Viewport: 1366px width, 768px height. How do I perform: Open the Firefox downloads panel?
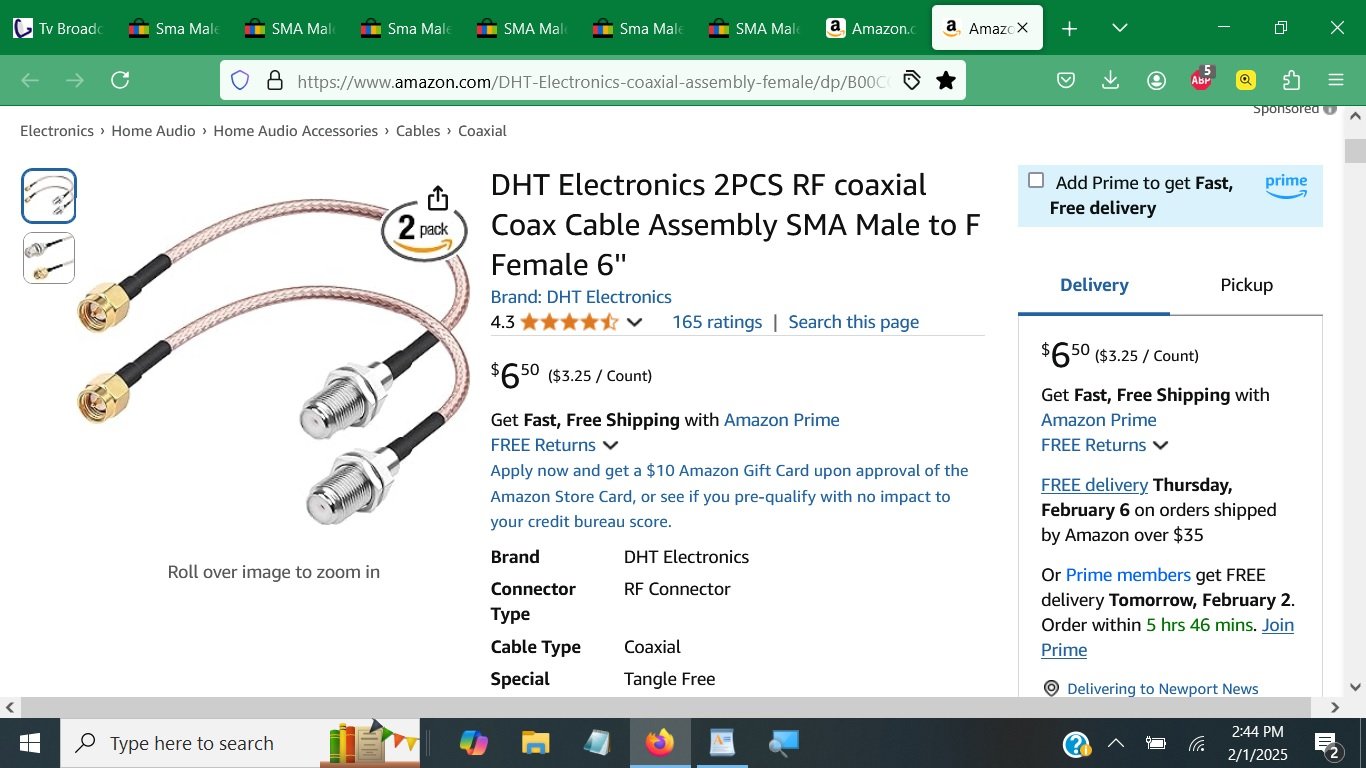tap(1111, 81)
